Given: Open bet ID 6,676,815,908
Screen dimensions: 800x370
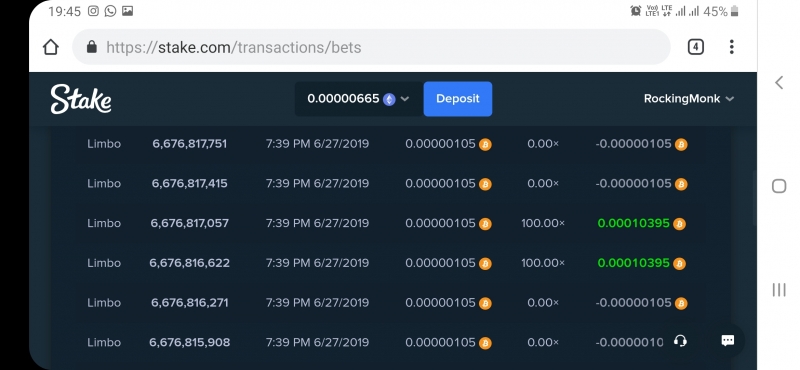Looking at the screenshot, I should (189, 342).
